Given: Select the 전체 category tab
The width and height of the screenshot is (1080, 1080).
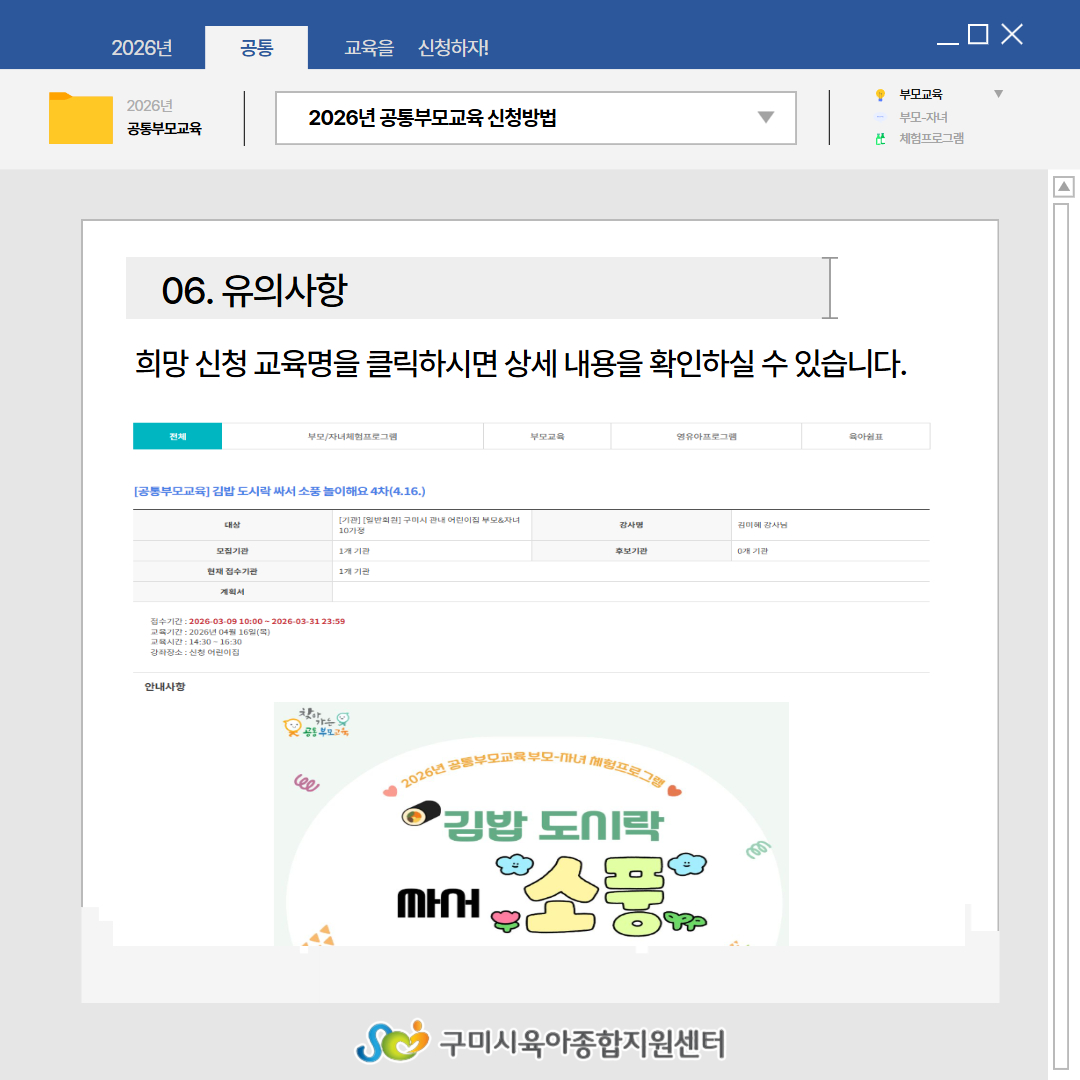Looking at the screenshot, I should point(177,437).
